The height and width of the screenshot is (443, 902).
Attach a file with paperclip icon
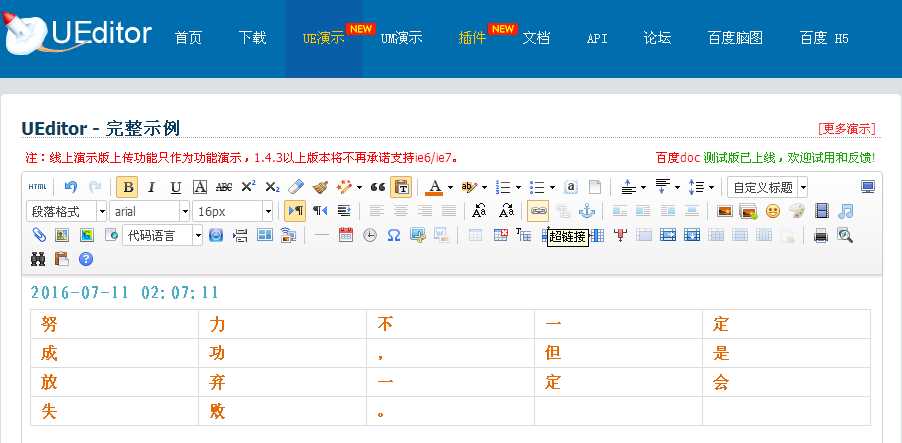39,235
